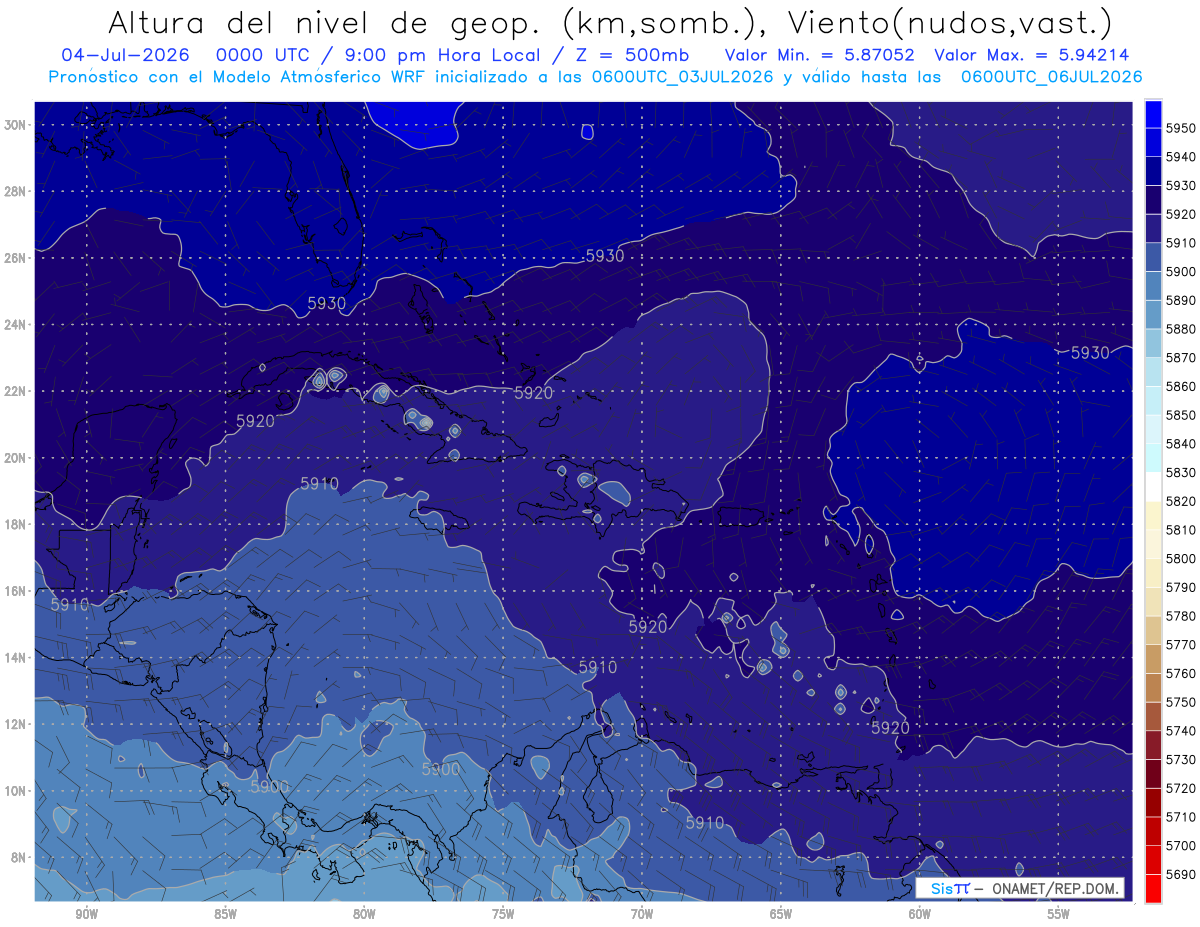Click the 90W longitude label
The height and width of the screenshot is (927, 1200).
point(86,914)
